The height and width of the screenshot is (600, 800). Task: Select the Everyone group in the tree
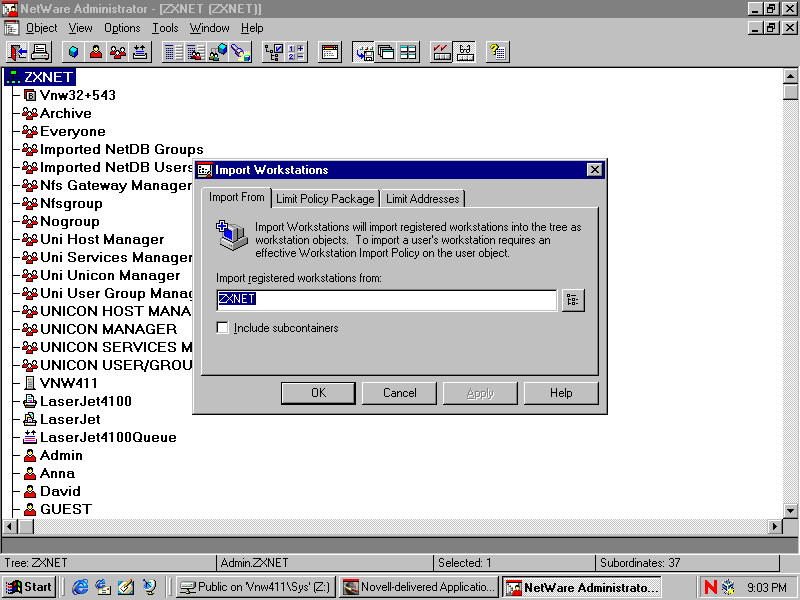point(64,132)
